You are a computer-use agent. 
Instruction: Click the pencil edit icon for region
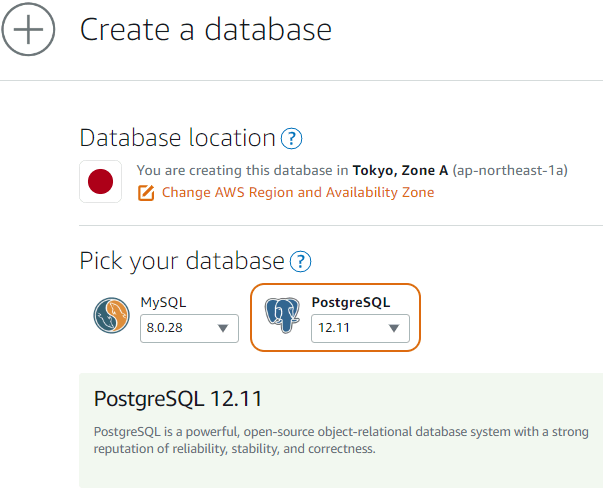(x=146, y=192)
